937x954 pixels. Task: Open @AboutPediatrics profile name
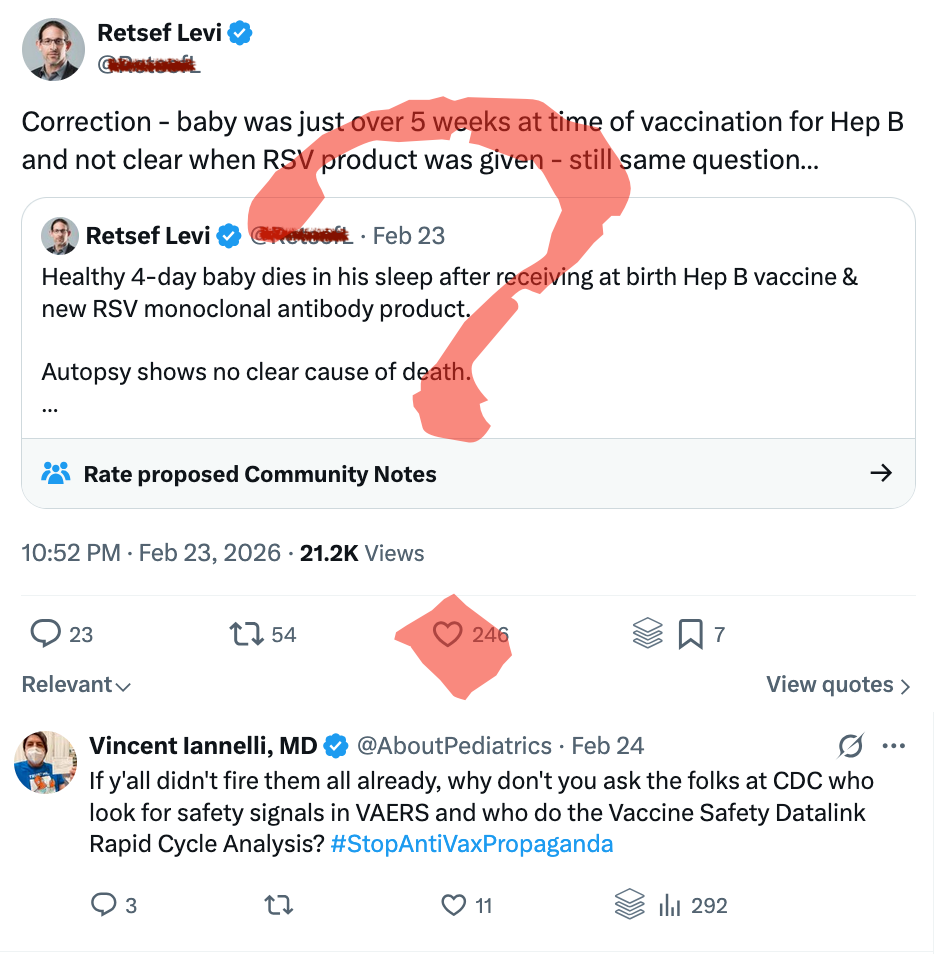pos(451,745)
